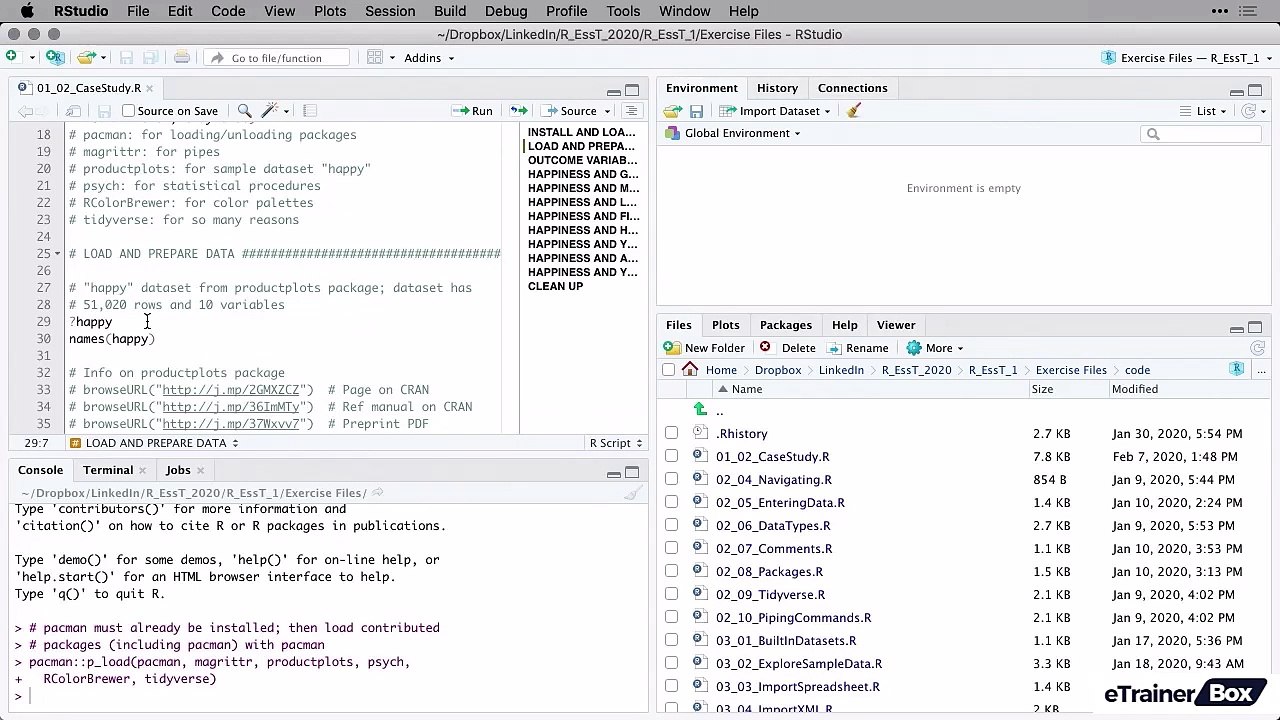This screenshot has width=1280, height=720.
Task: Open Source button dropdown arrow
Action: (606, 111)
